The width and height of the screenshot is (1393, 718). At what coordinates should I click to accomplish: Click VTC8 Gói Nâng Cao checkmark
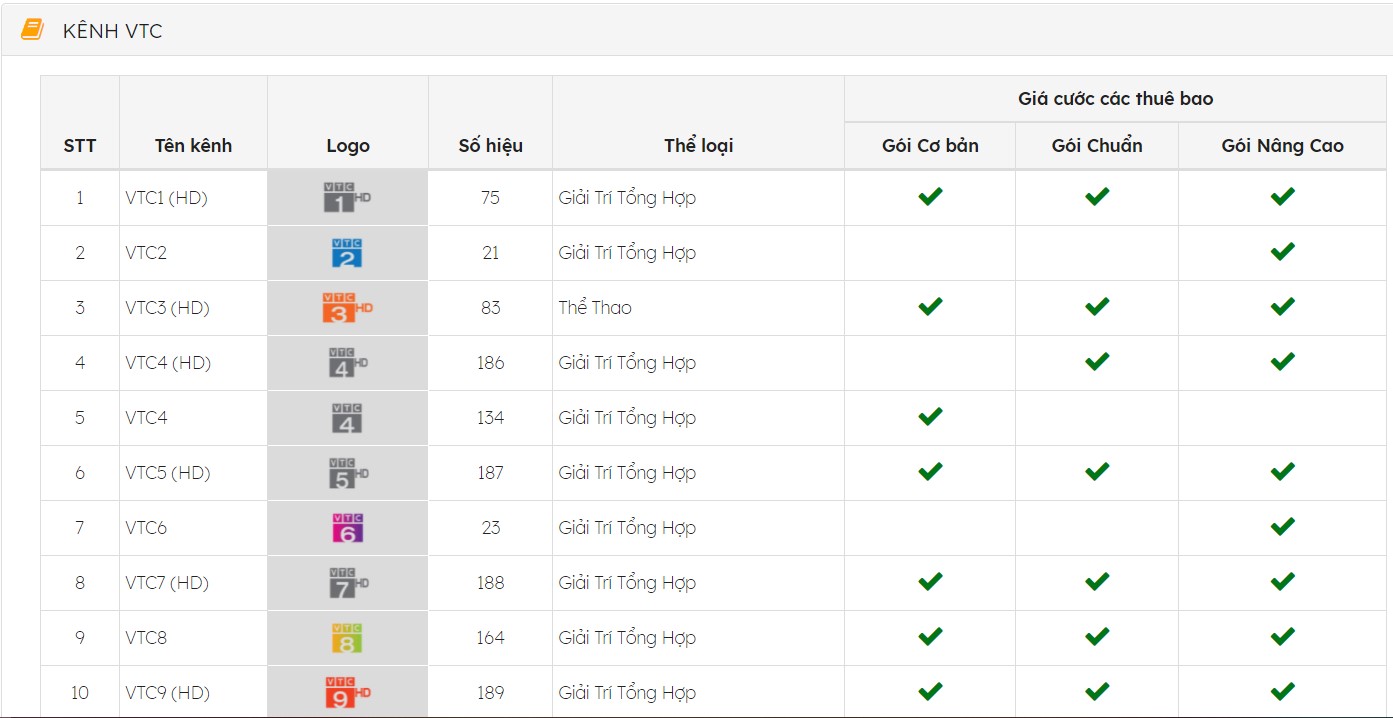tap(1283, 637)
